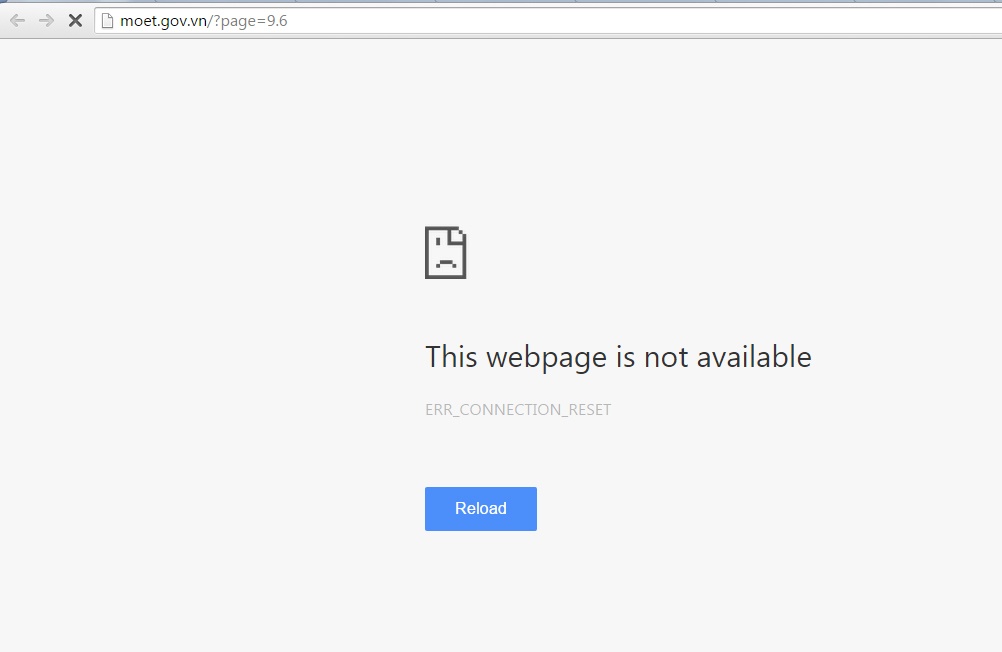This screenshot has height=652, width=1002.
Task: Click the ?page=9.6 part of the URL
Action: click(250, 21)
